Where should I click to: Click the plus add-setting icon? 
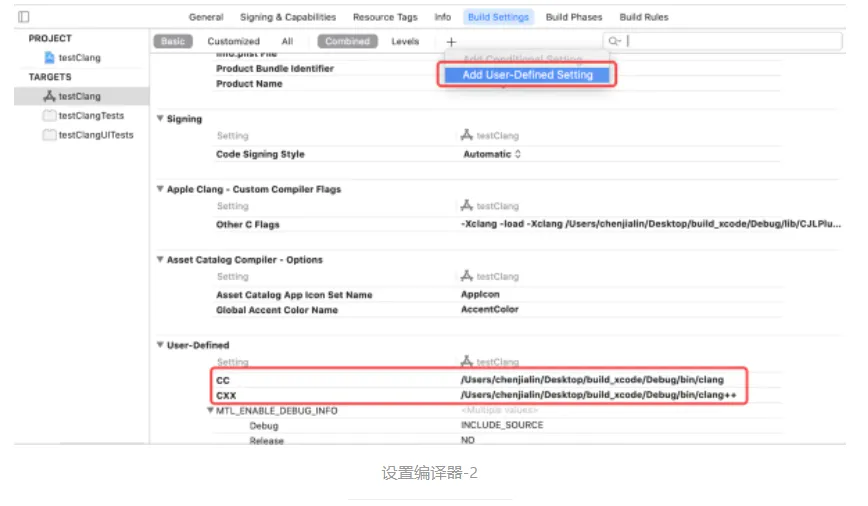click(x=451, y=42)
